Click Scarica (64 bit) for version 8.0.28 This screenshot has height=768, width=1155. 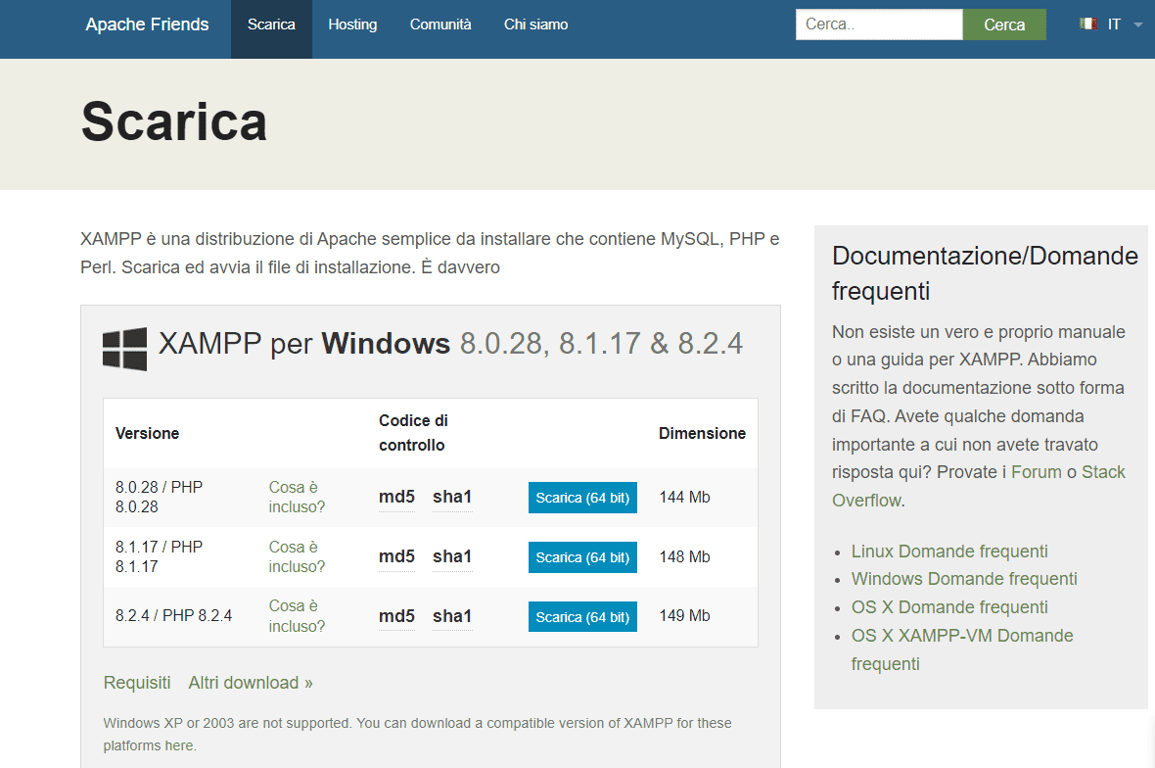coord(582,497)
